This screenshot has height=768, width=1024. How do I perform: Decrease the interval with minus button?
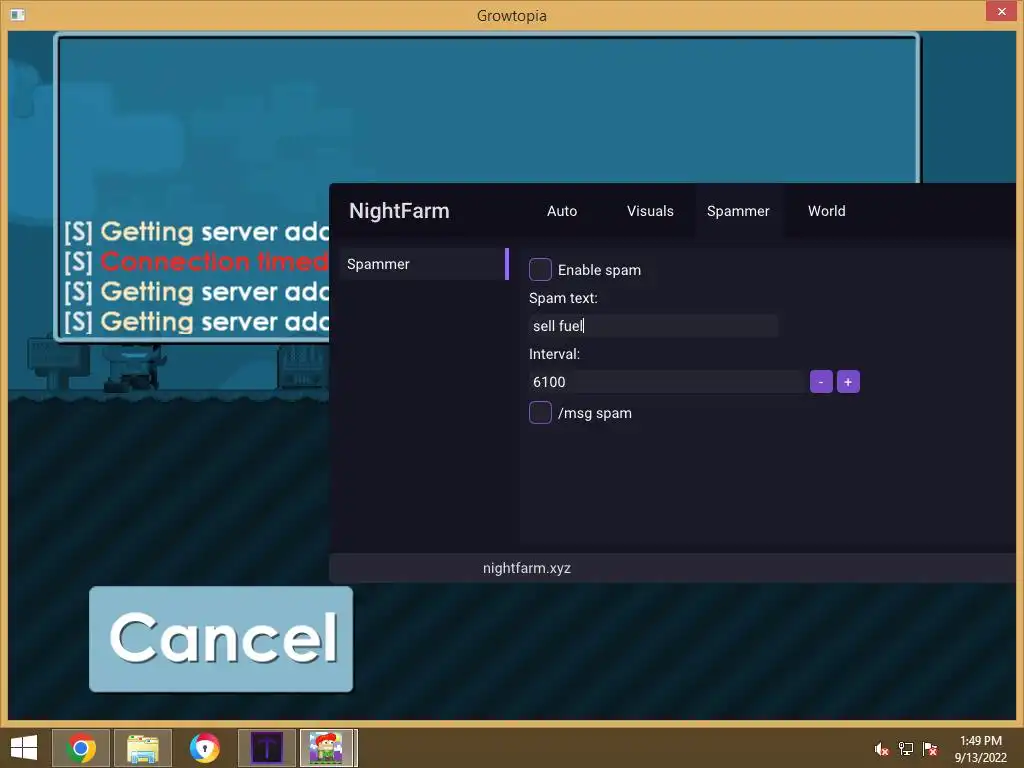click(x=821, y=382)
